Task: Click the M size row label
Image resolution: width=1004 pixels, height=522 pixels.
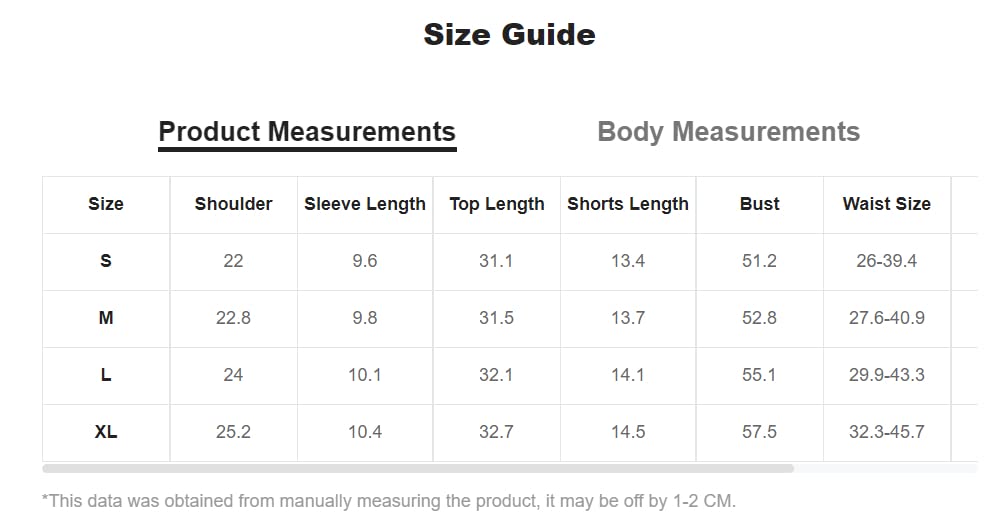Action: coord(106,318)
